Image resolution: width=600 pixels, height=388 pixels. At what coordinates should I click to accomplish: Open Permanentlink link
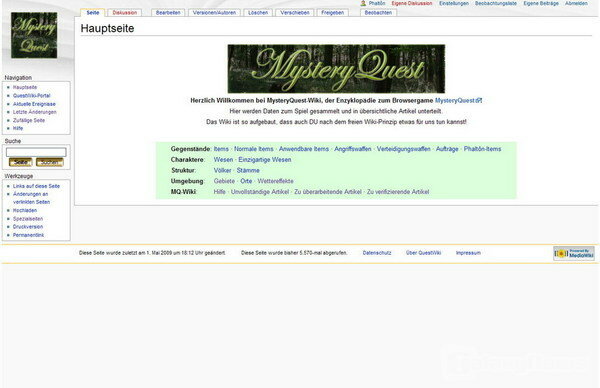pyautogui.click(x=28, y=235)
